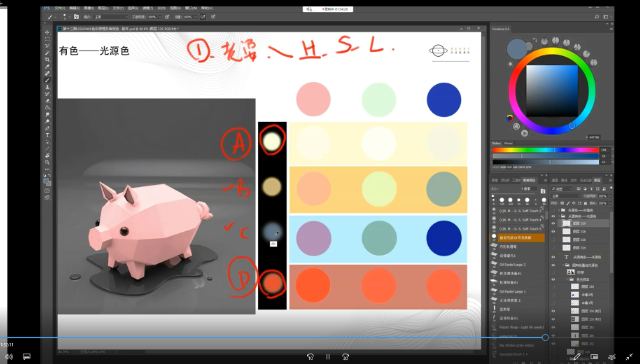Select the Lasso tool
Viewport: 640px width, 364px height.
[47, 46]
